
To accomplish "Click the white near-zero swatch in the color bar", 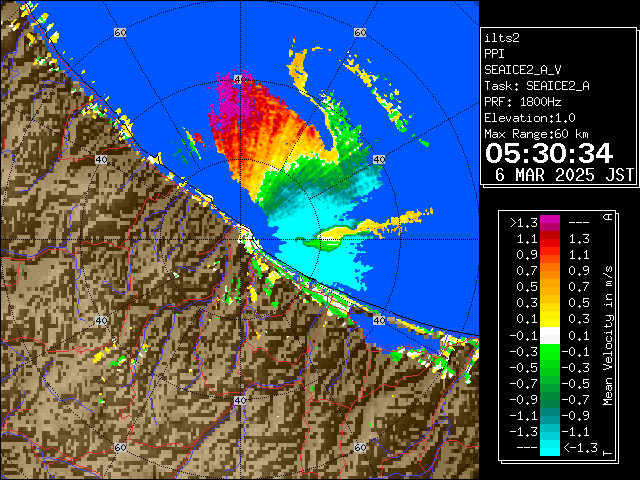I will coord(550,336).
